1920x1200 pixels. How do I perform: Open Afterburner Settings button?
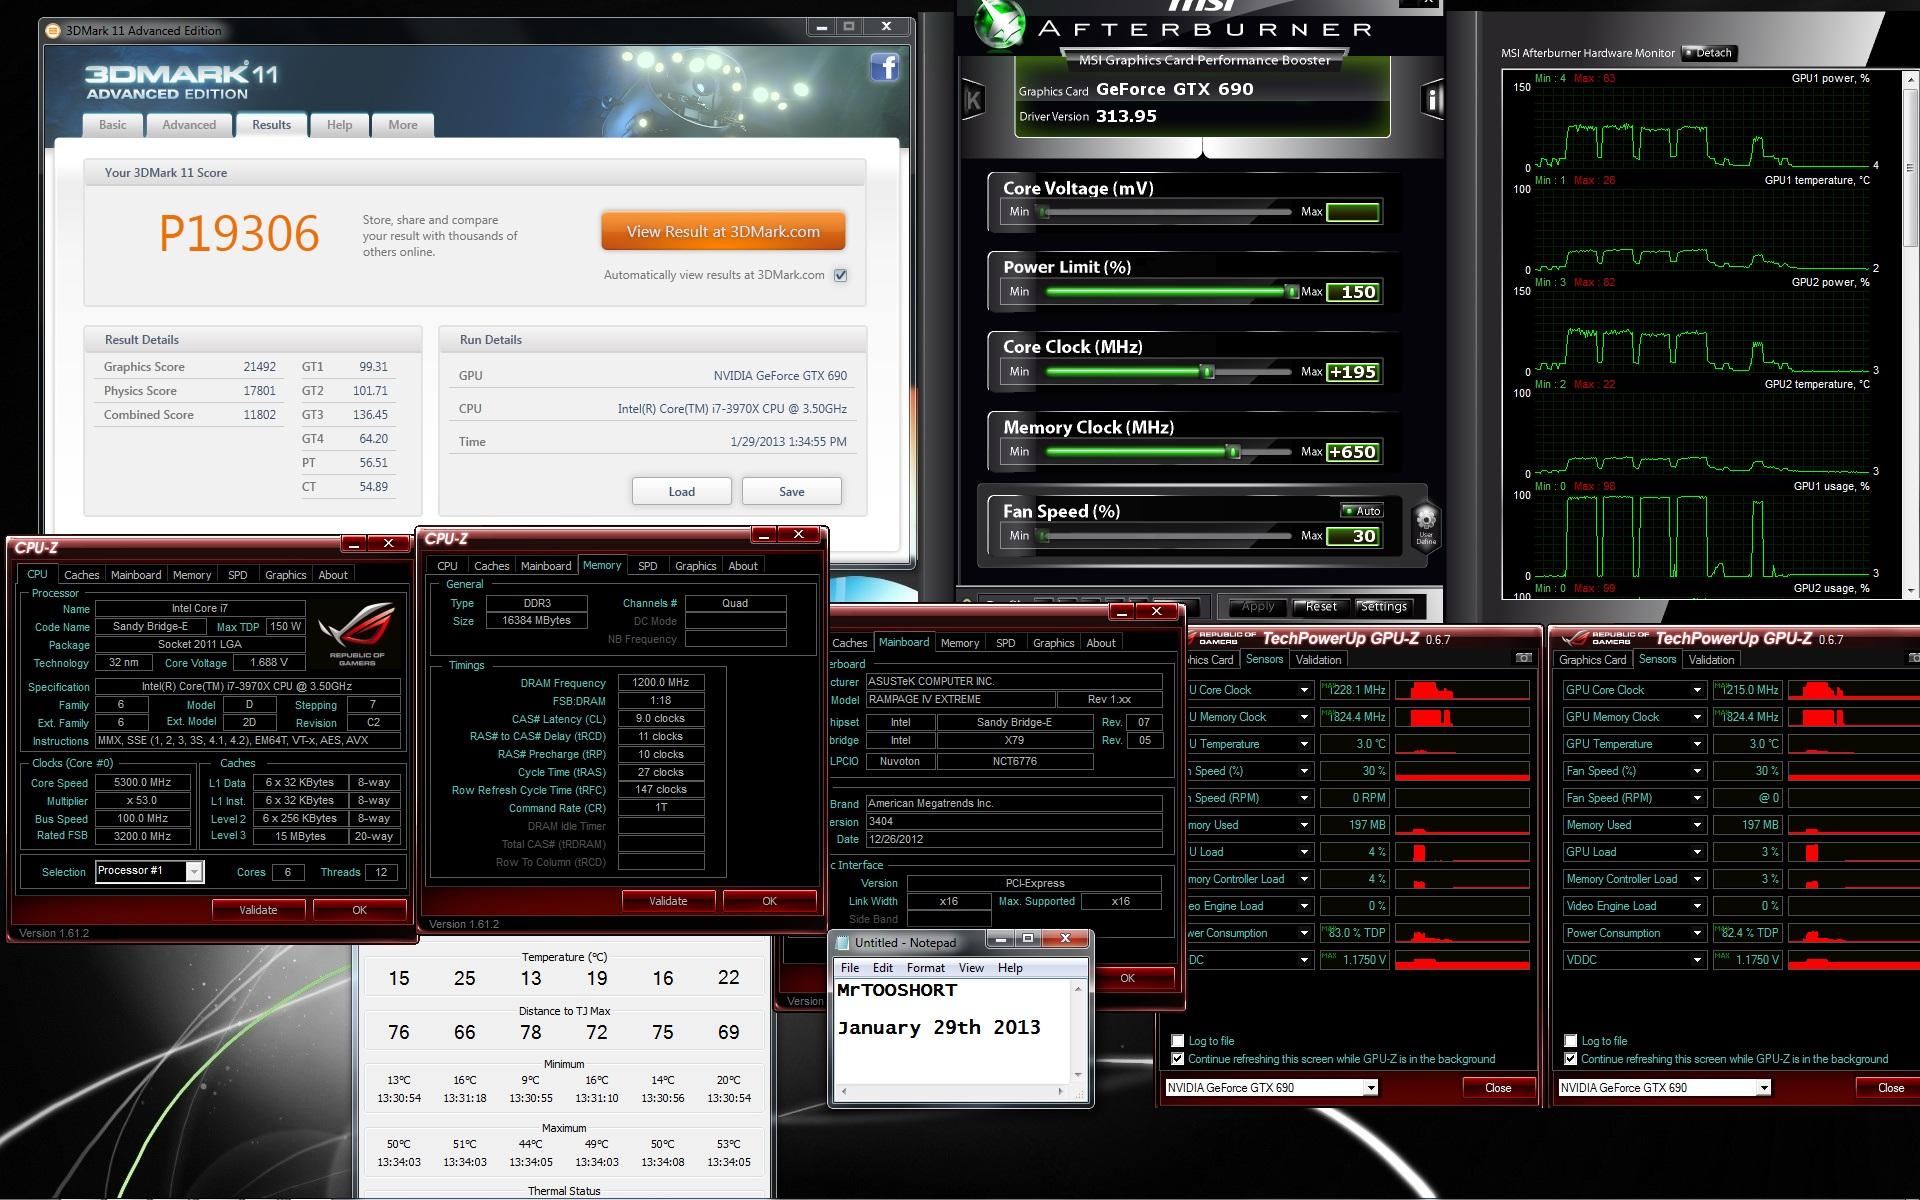coord(1383,607)
